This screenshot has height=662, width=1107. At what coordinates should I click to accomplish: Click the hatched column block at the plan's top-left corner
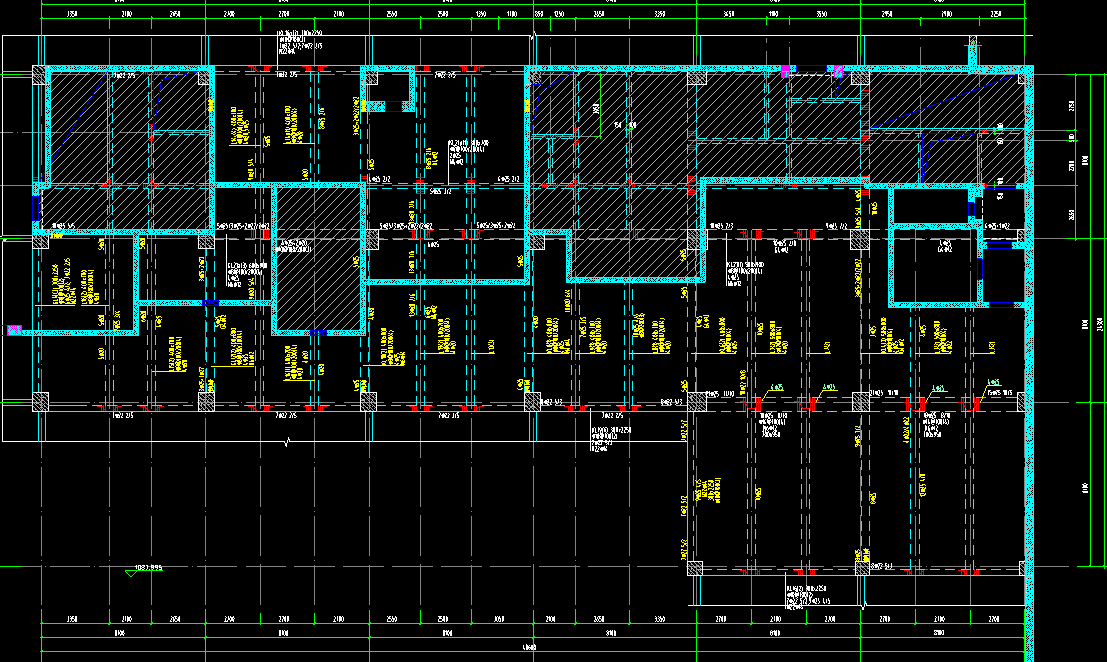pos(40,76)
